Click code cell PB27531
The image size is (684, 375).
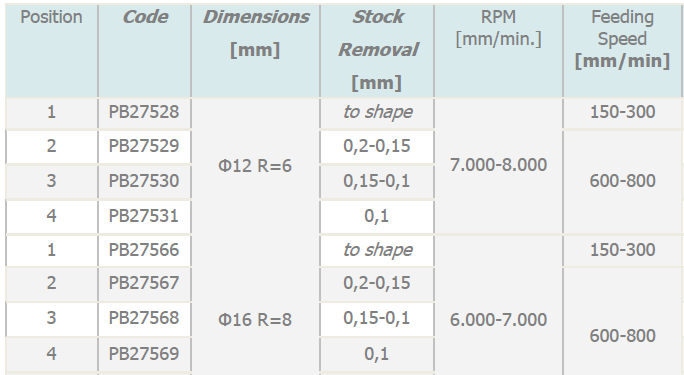point(145,216)
